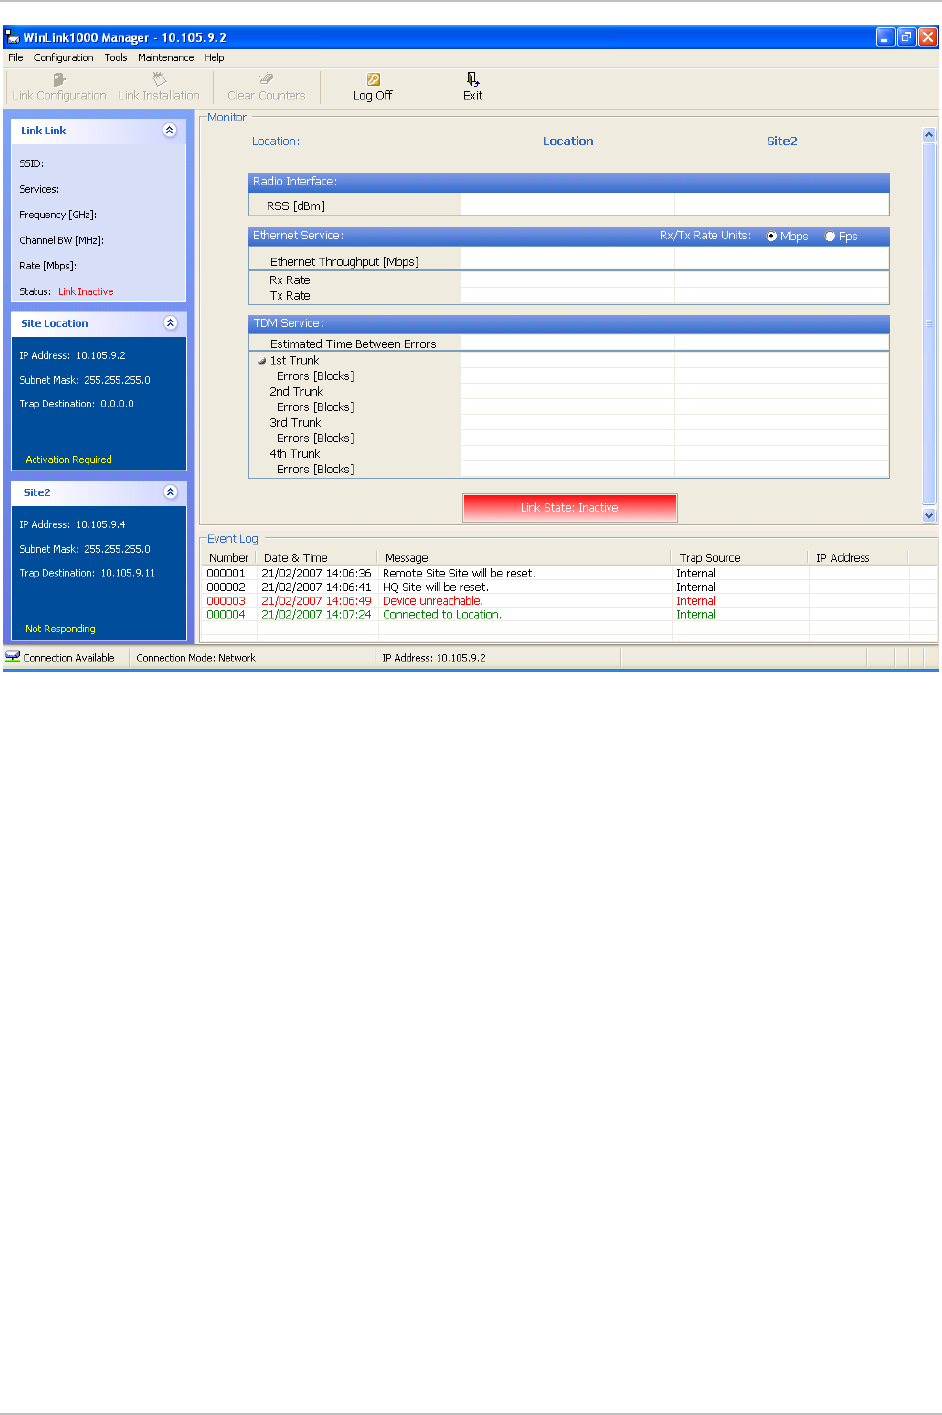The width and height of the screenshot is (942, 1415).
Task: Click the Ethernet Service section header
Action: point(569,236)
